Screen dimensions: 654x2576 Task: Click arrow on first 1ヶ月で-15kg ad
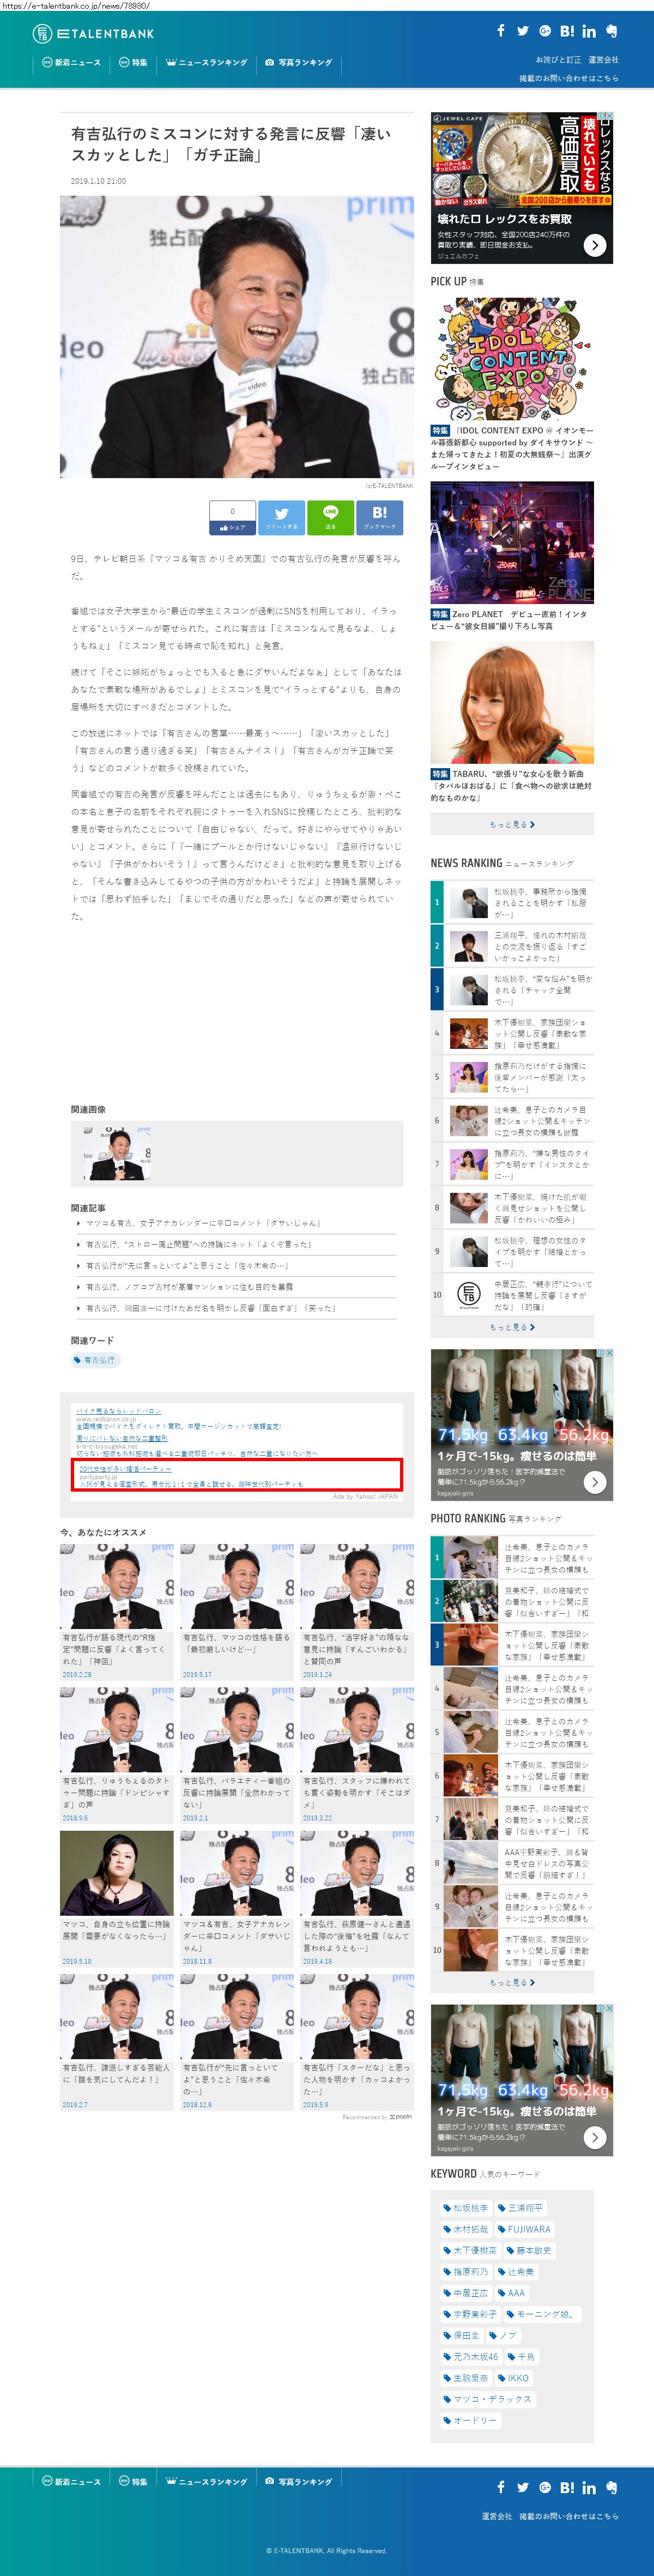point(594,1481)
